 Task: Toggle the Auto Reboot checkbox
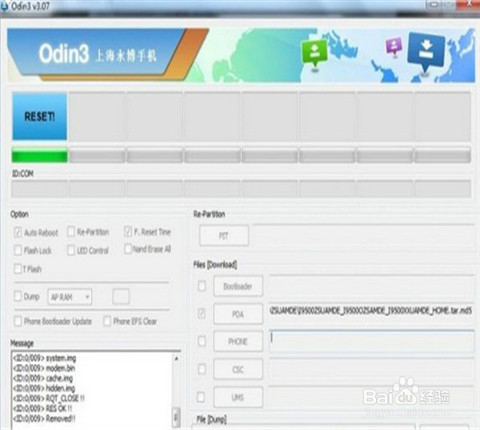point(18,232)
